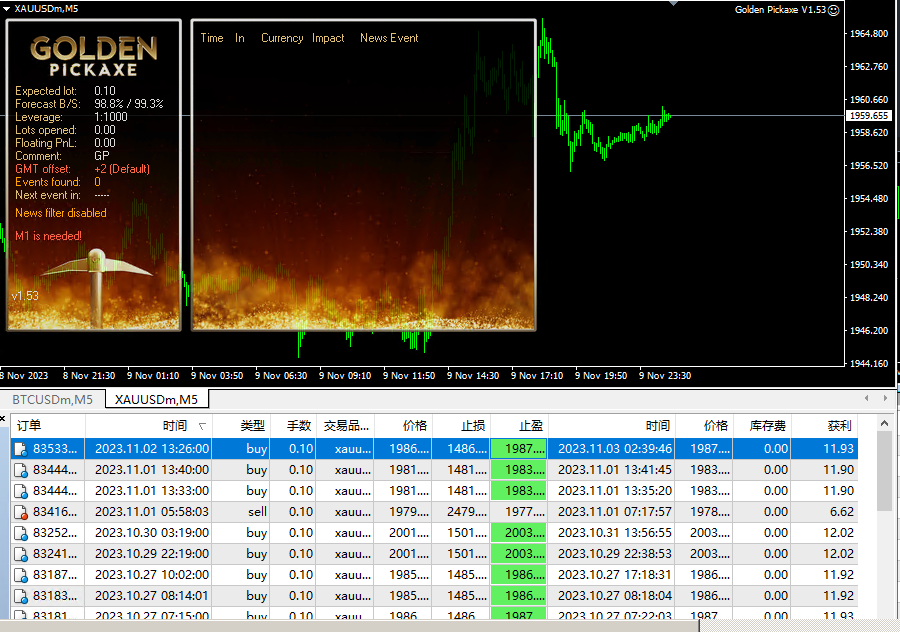Click the 9 Nov 14:30 time axis label
900x632 pixels.
pyautogui.click(x=473, y=375)
